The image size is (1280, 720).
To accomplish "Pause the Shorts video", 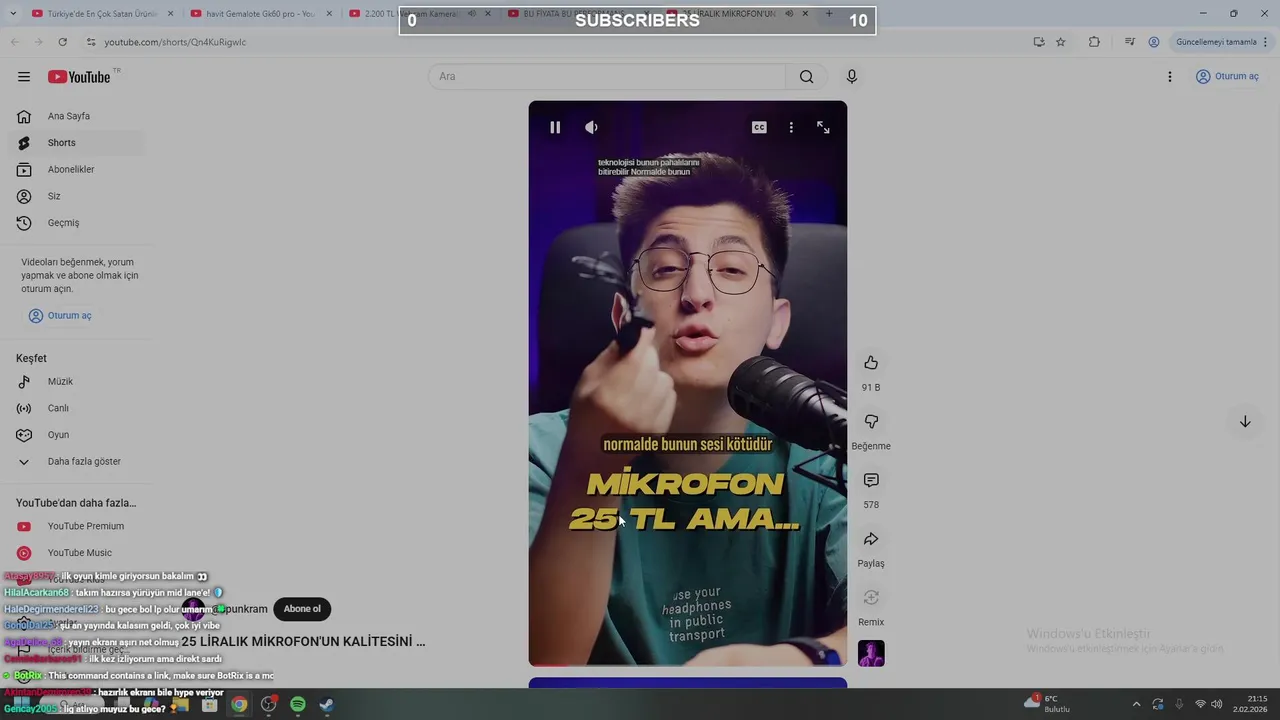I will tap(555, 127).
